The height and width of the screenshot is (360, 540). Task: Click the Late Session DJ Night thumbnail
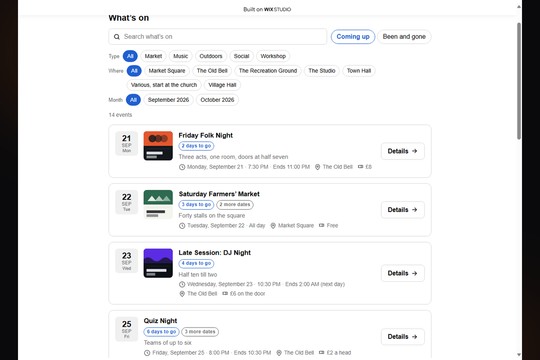[158, 263]
